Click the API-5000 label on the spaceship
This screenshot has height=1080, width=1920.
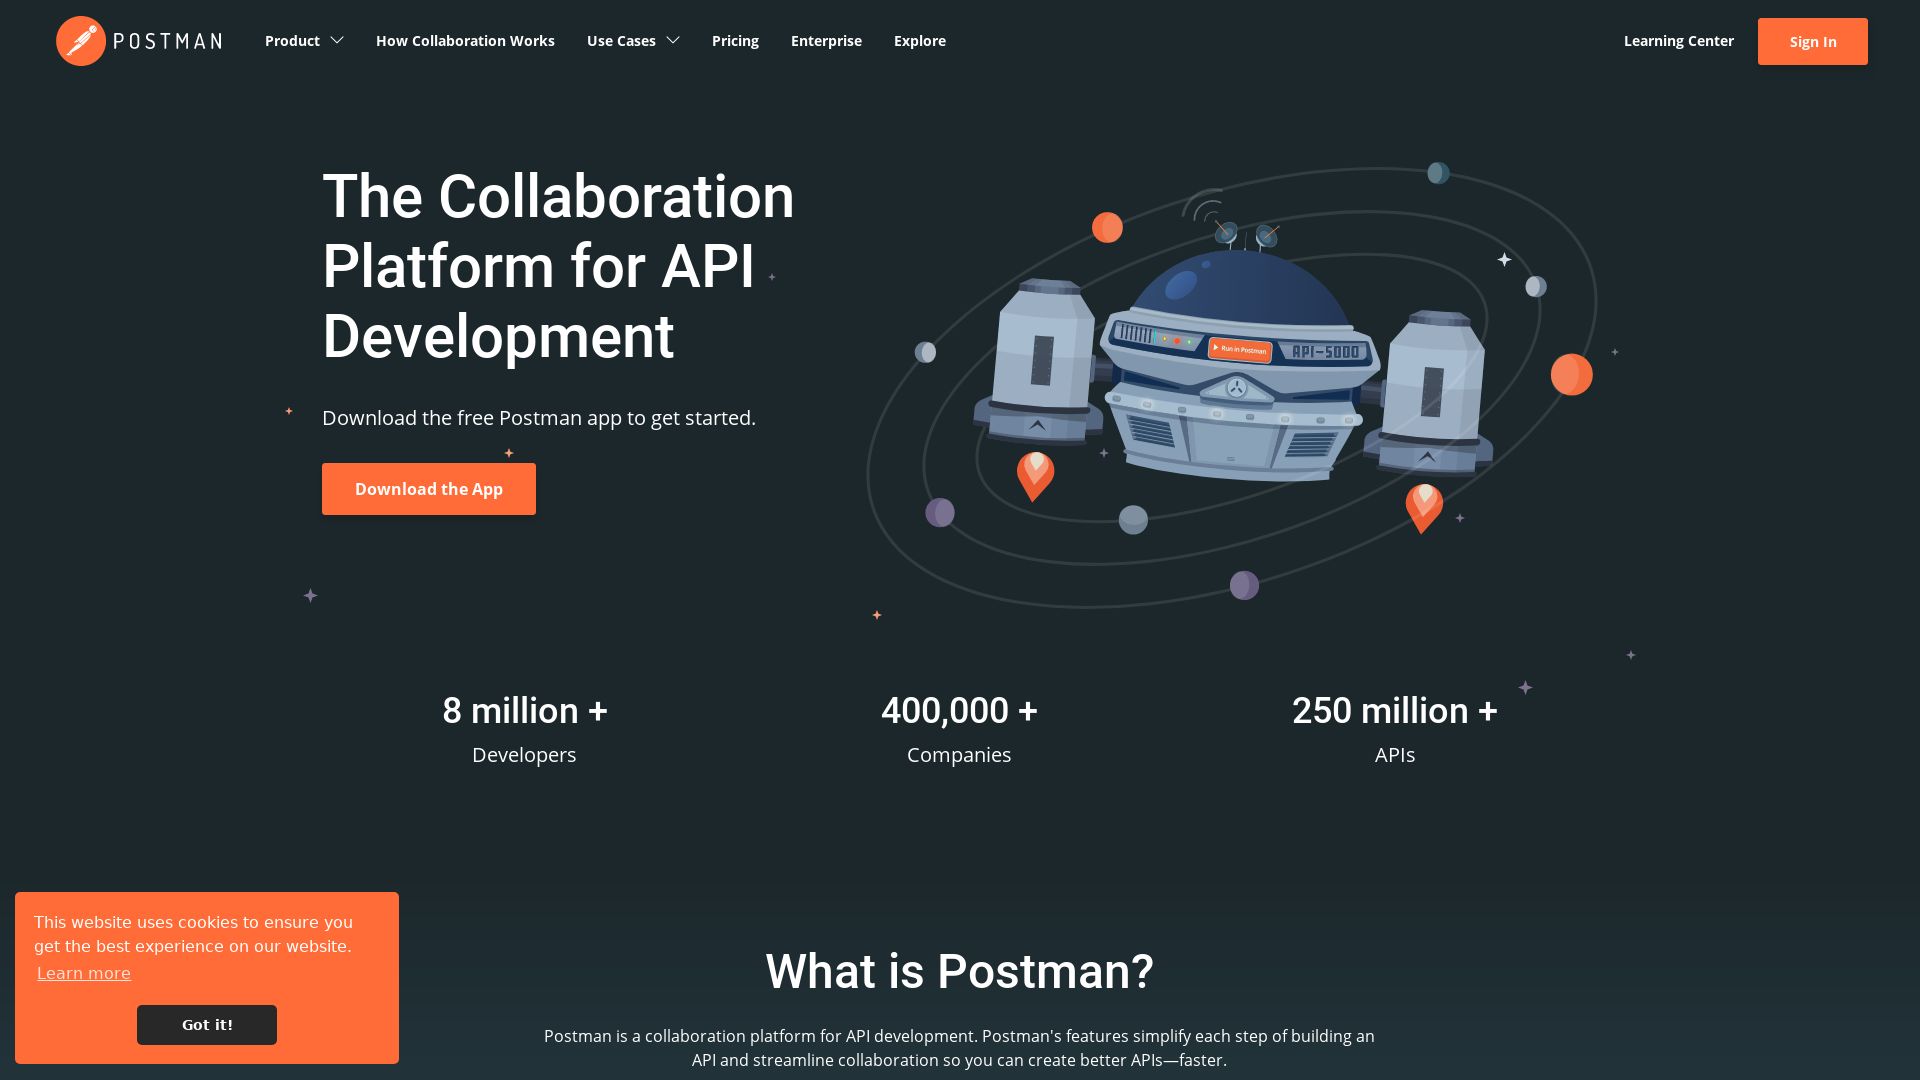tap(1325, 352)
